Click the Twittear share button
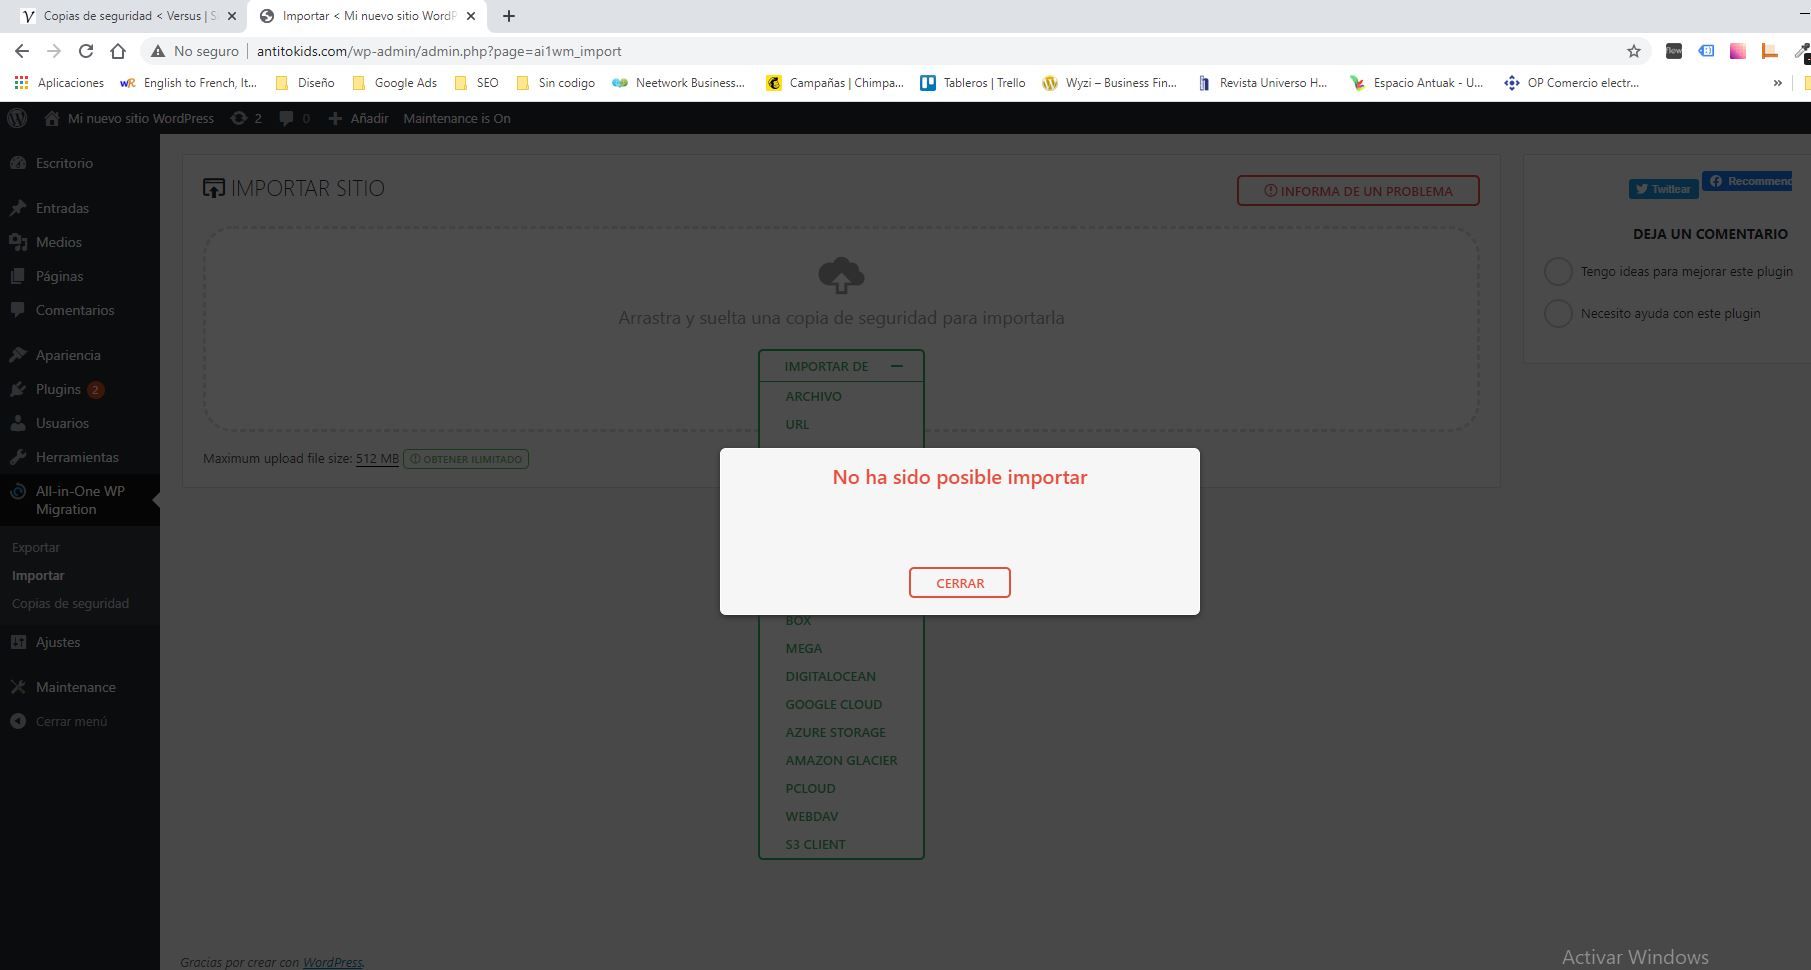 tap(1663, 189)
